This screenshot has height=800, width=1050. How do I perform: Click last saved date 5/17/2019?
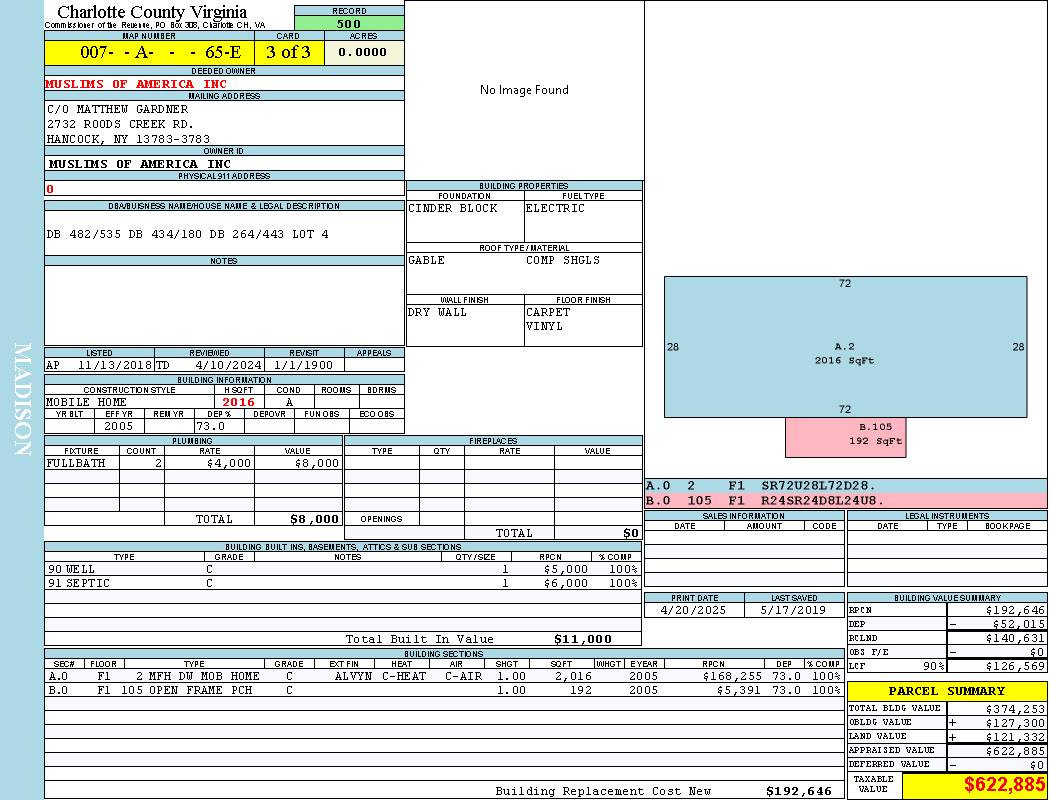793,611
